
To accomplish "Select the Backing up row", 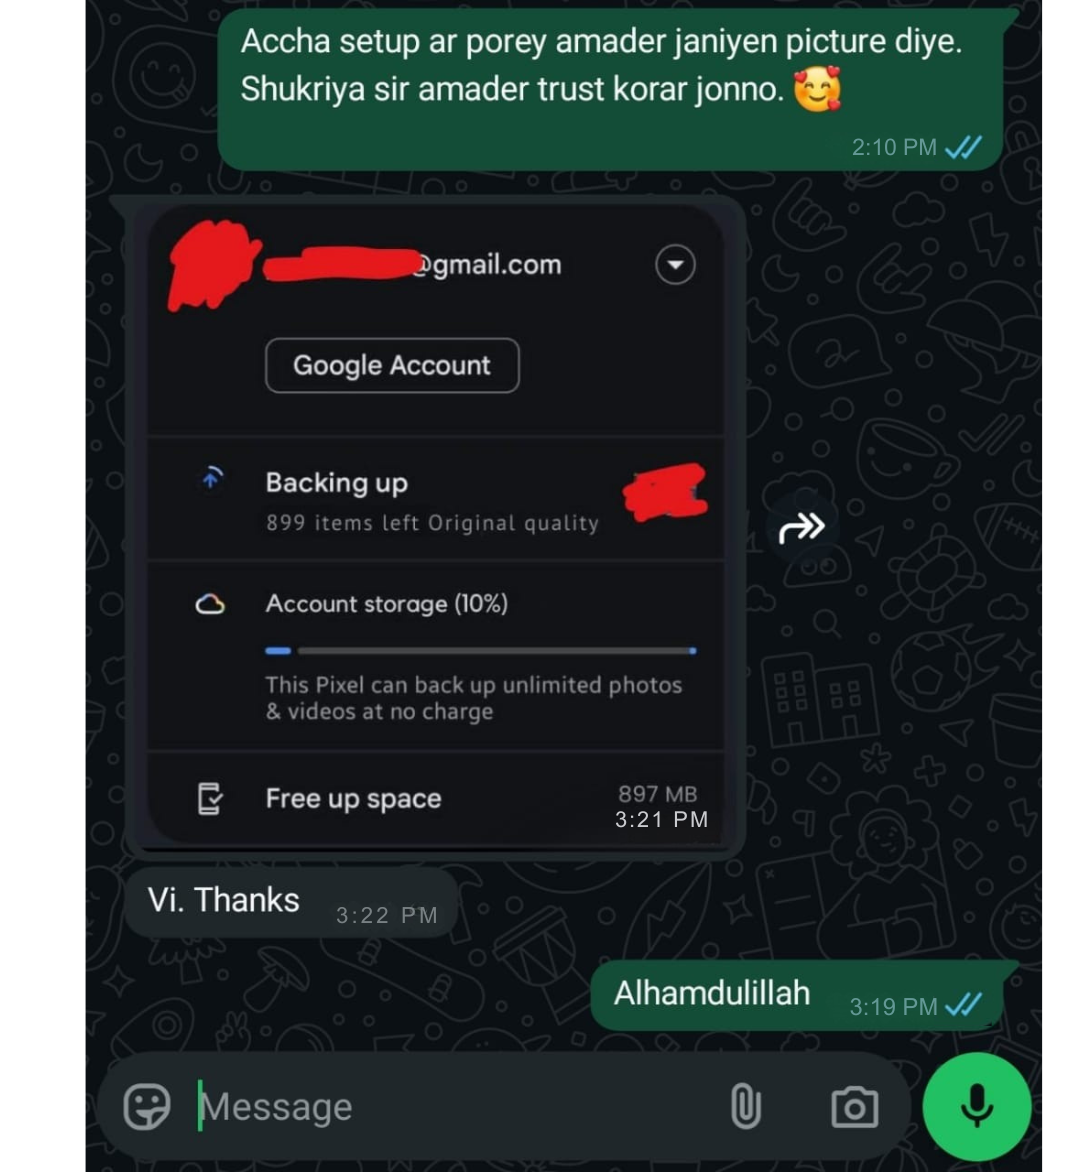I will tap(436, 499).
